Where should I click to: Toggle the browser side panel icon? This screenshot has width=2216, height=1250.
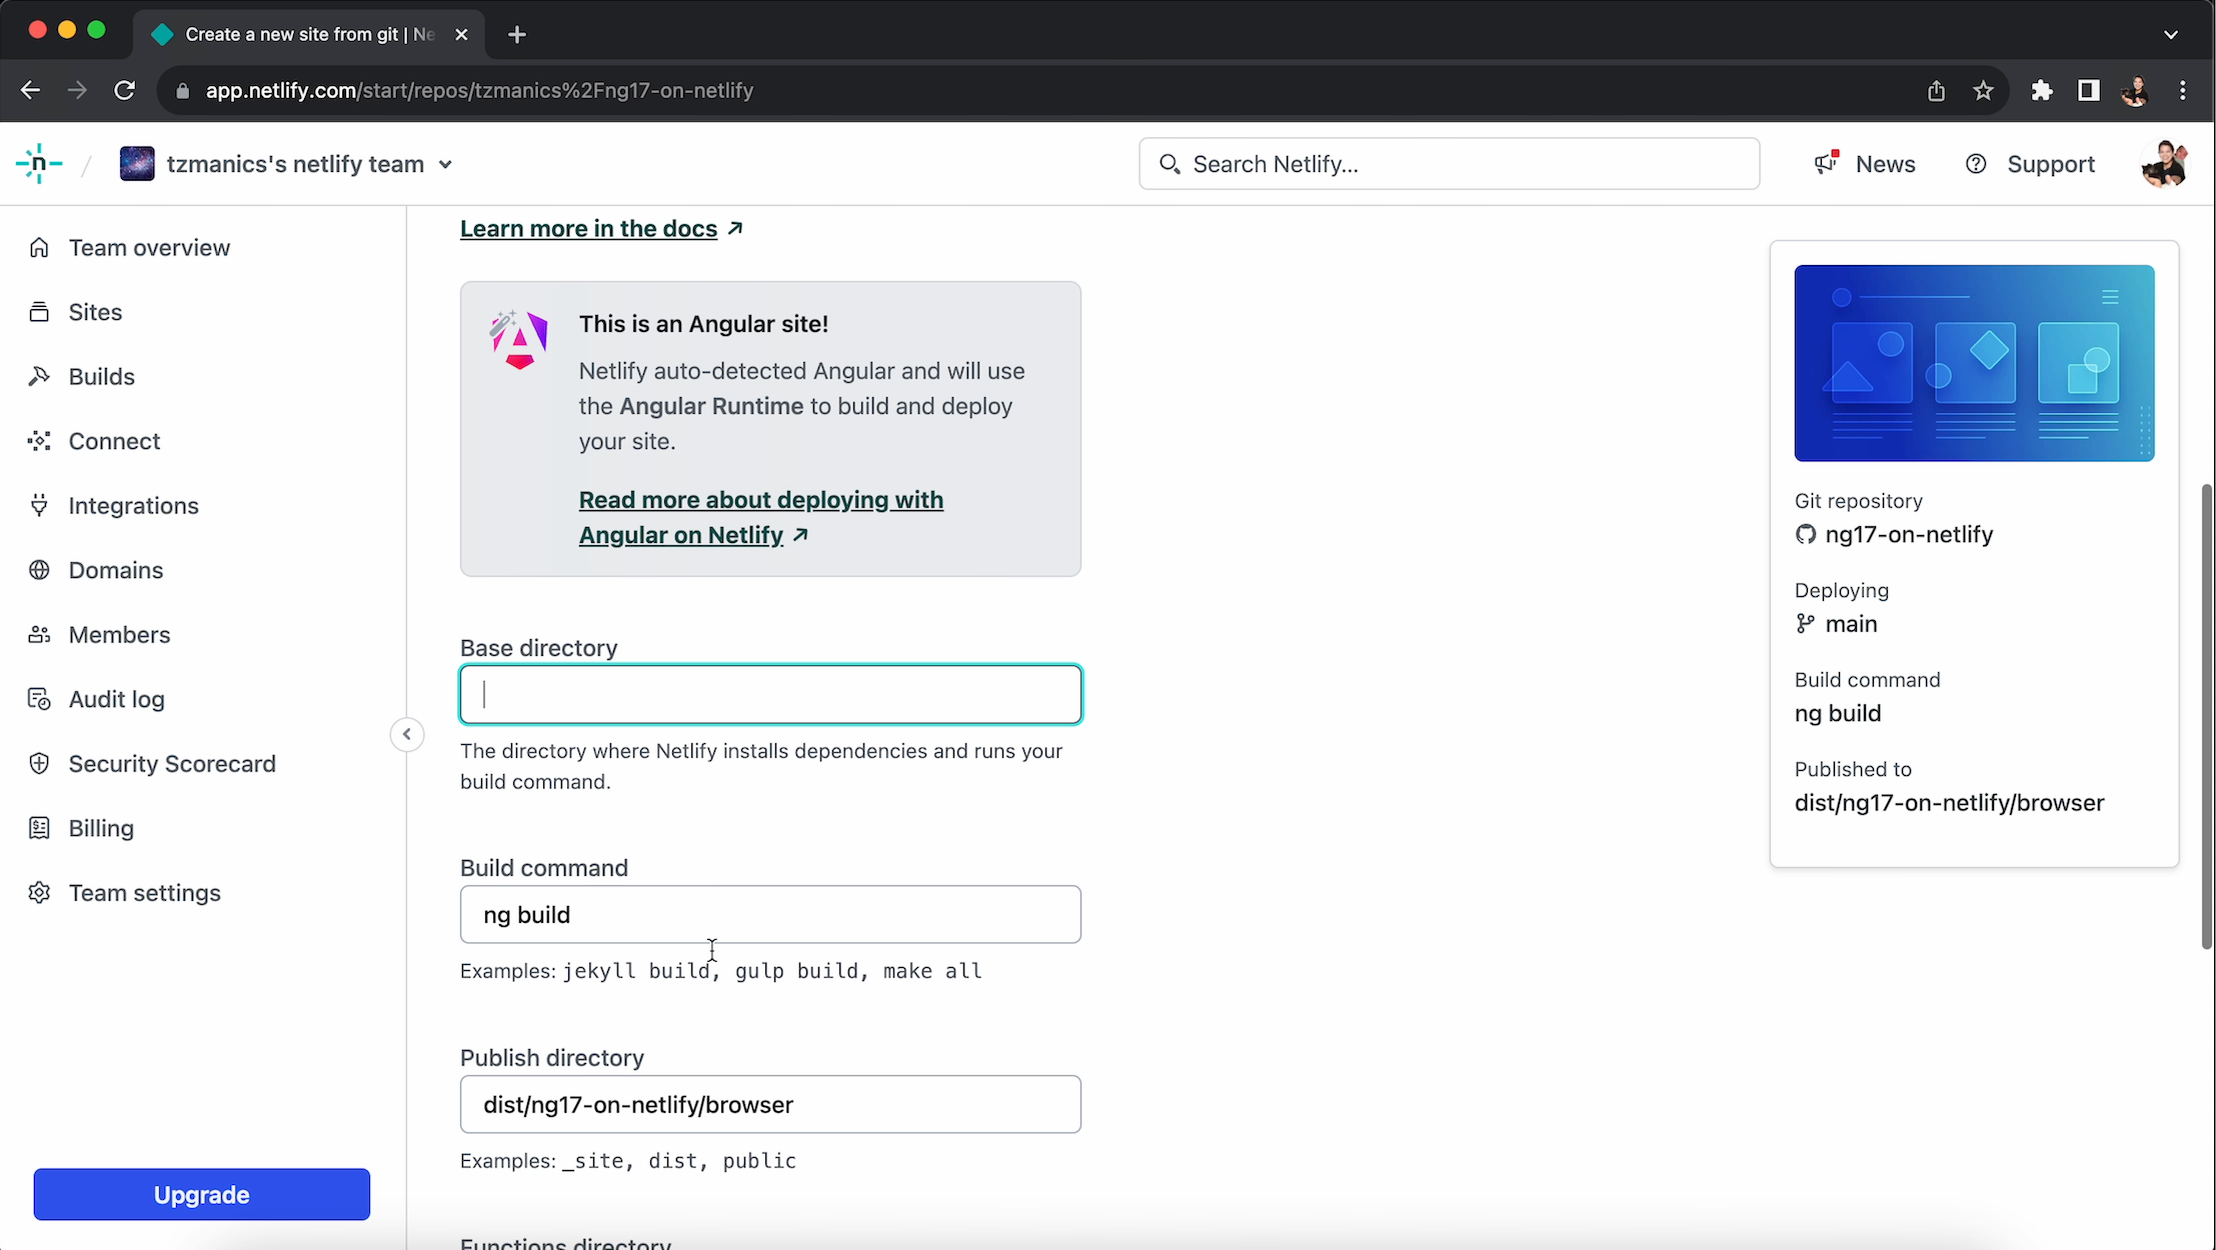point(2088,91)
